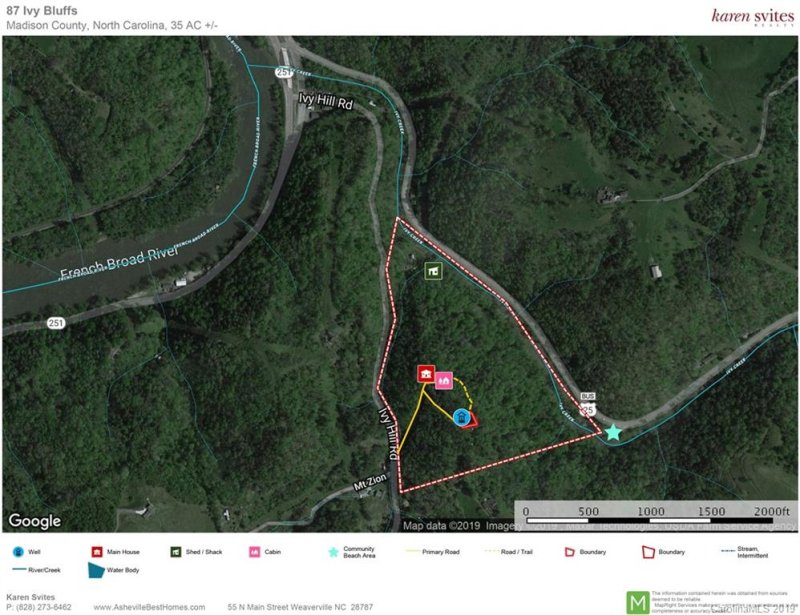
Task: Click the Main House legend icon
Action: [97, 552]
